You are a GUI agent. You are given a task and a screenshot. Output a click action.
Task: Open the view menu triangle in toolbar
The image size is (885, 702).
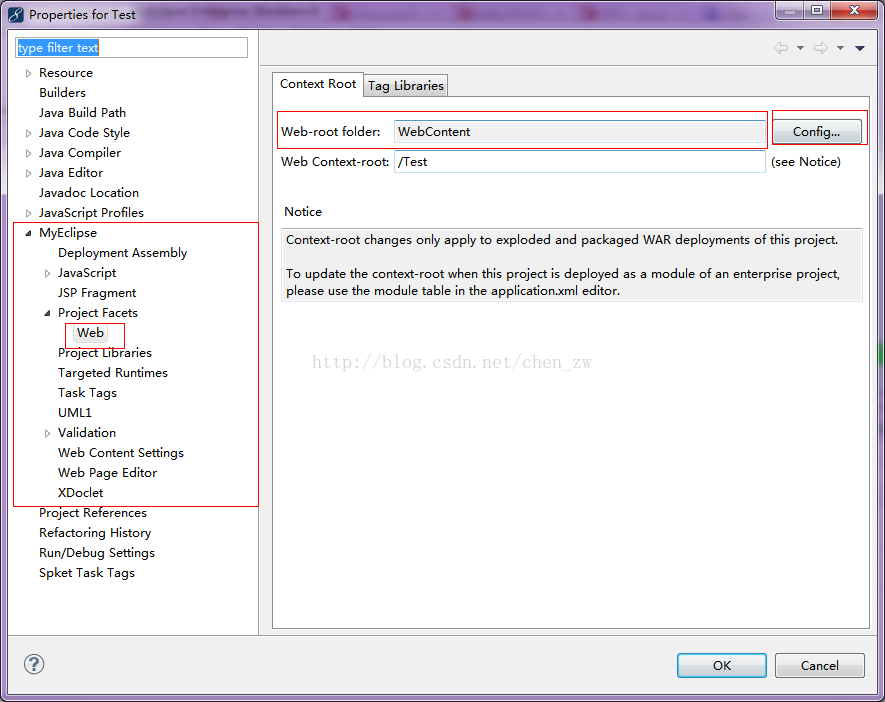point(860,48)
